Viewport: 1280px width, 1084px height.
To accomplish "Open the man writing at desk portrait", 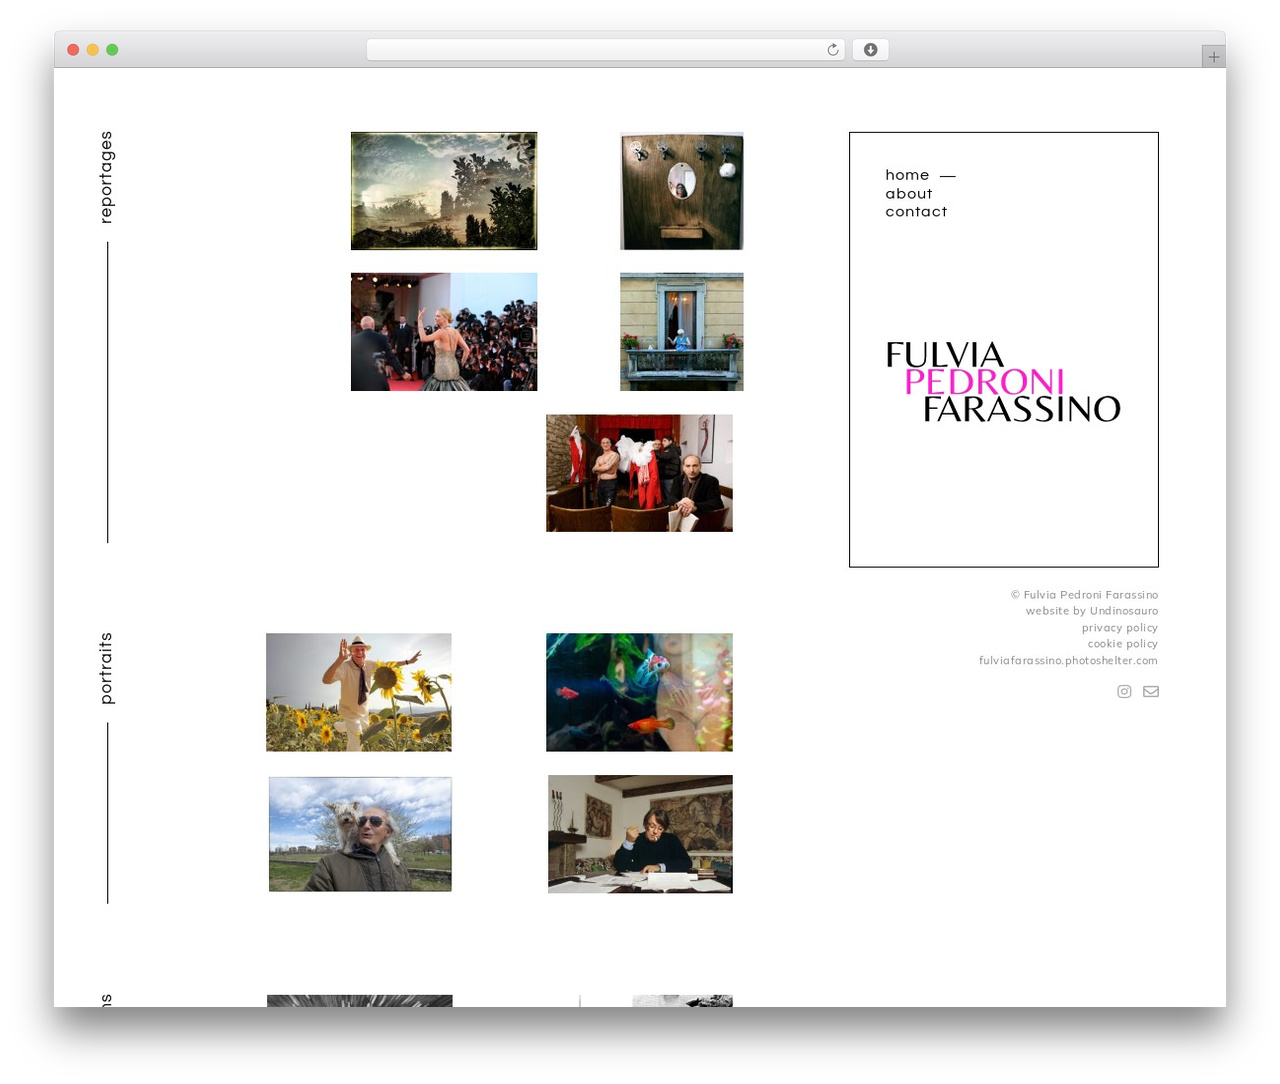I will 640,834.
